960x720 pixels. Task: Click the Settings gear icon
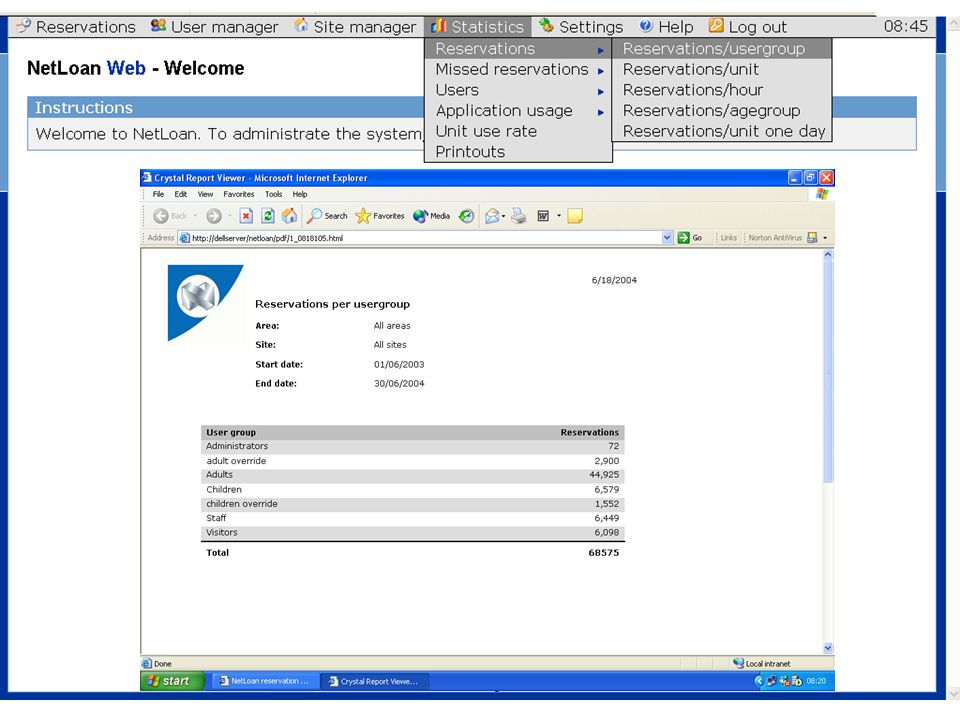click(546, 26)
